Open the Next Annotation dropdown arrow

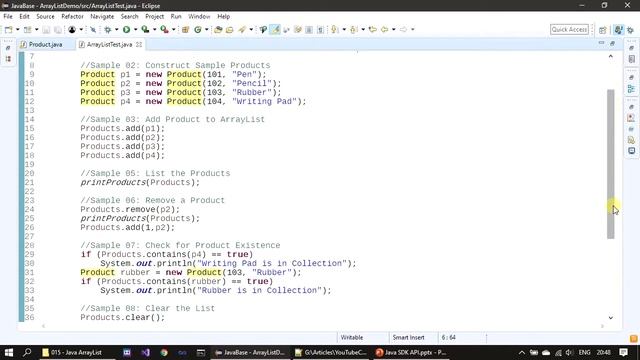point(344,30)
